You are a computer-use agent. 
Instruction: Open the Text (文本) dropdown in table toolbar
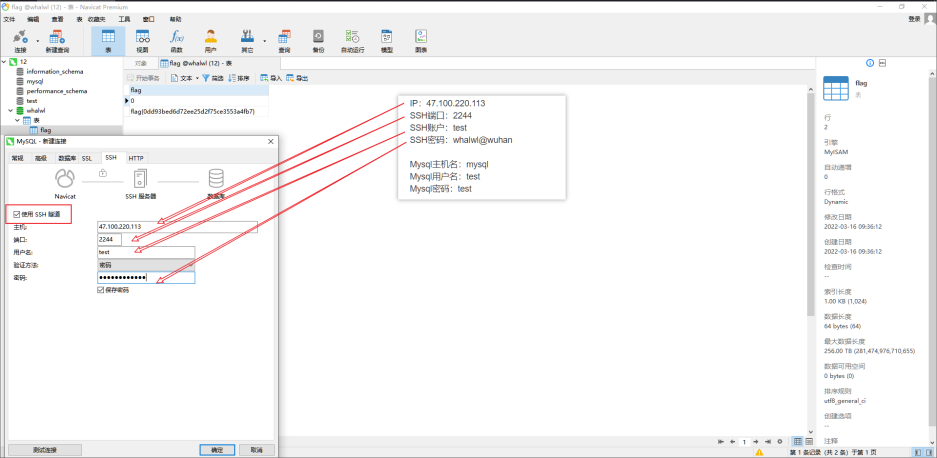click(x=185, y=78)
